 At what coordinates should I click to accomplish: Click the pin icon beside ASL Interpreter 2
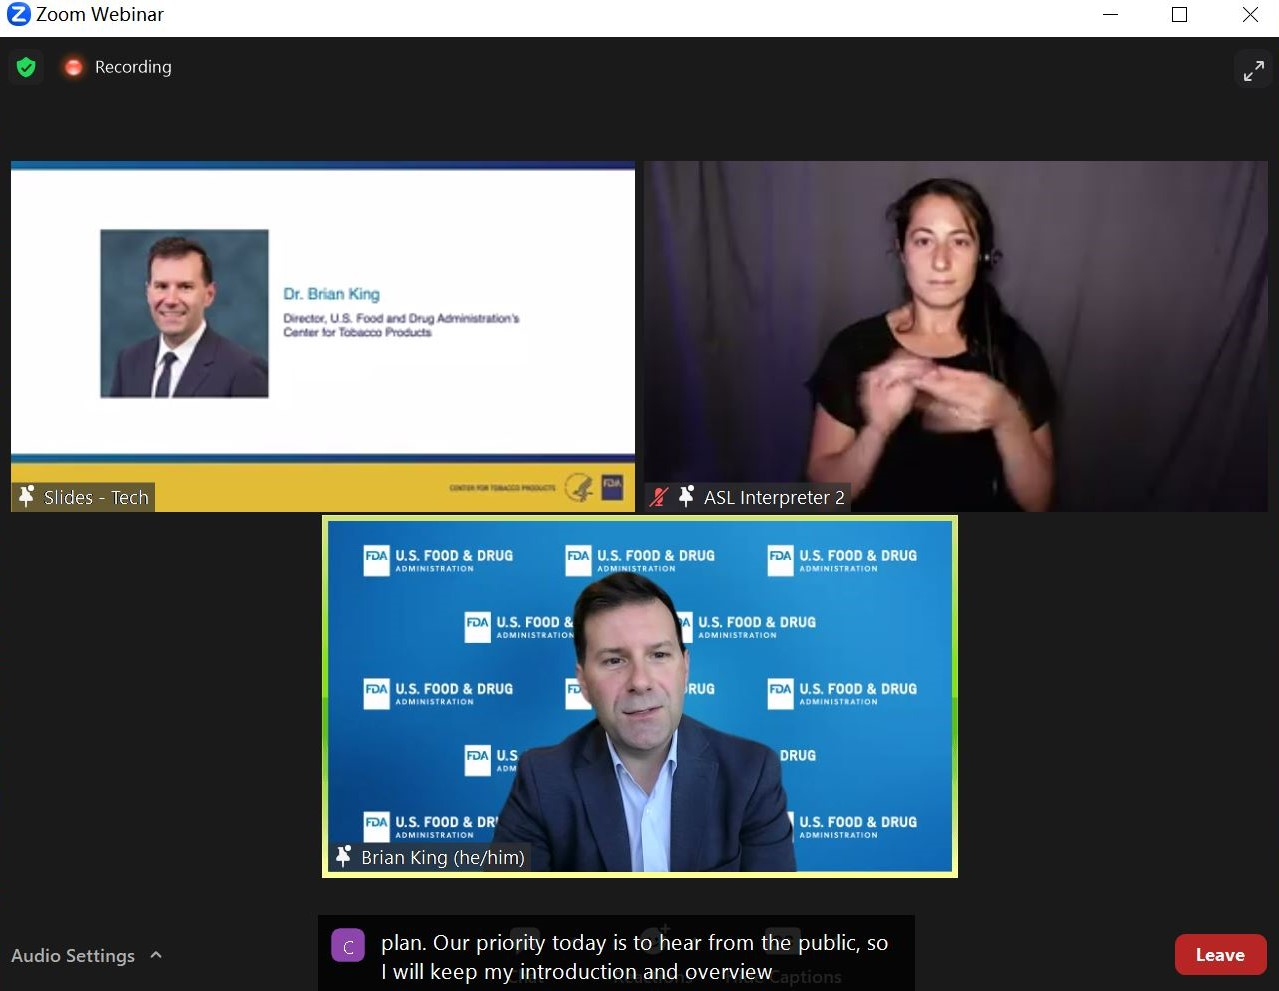pos(686,497)
